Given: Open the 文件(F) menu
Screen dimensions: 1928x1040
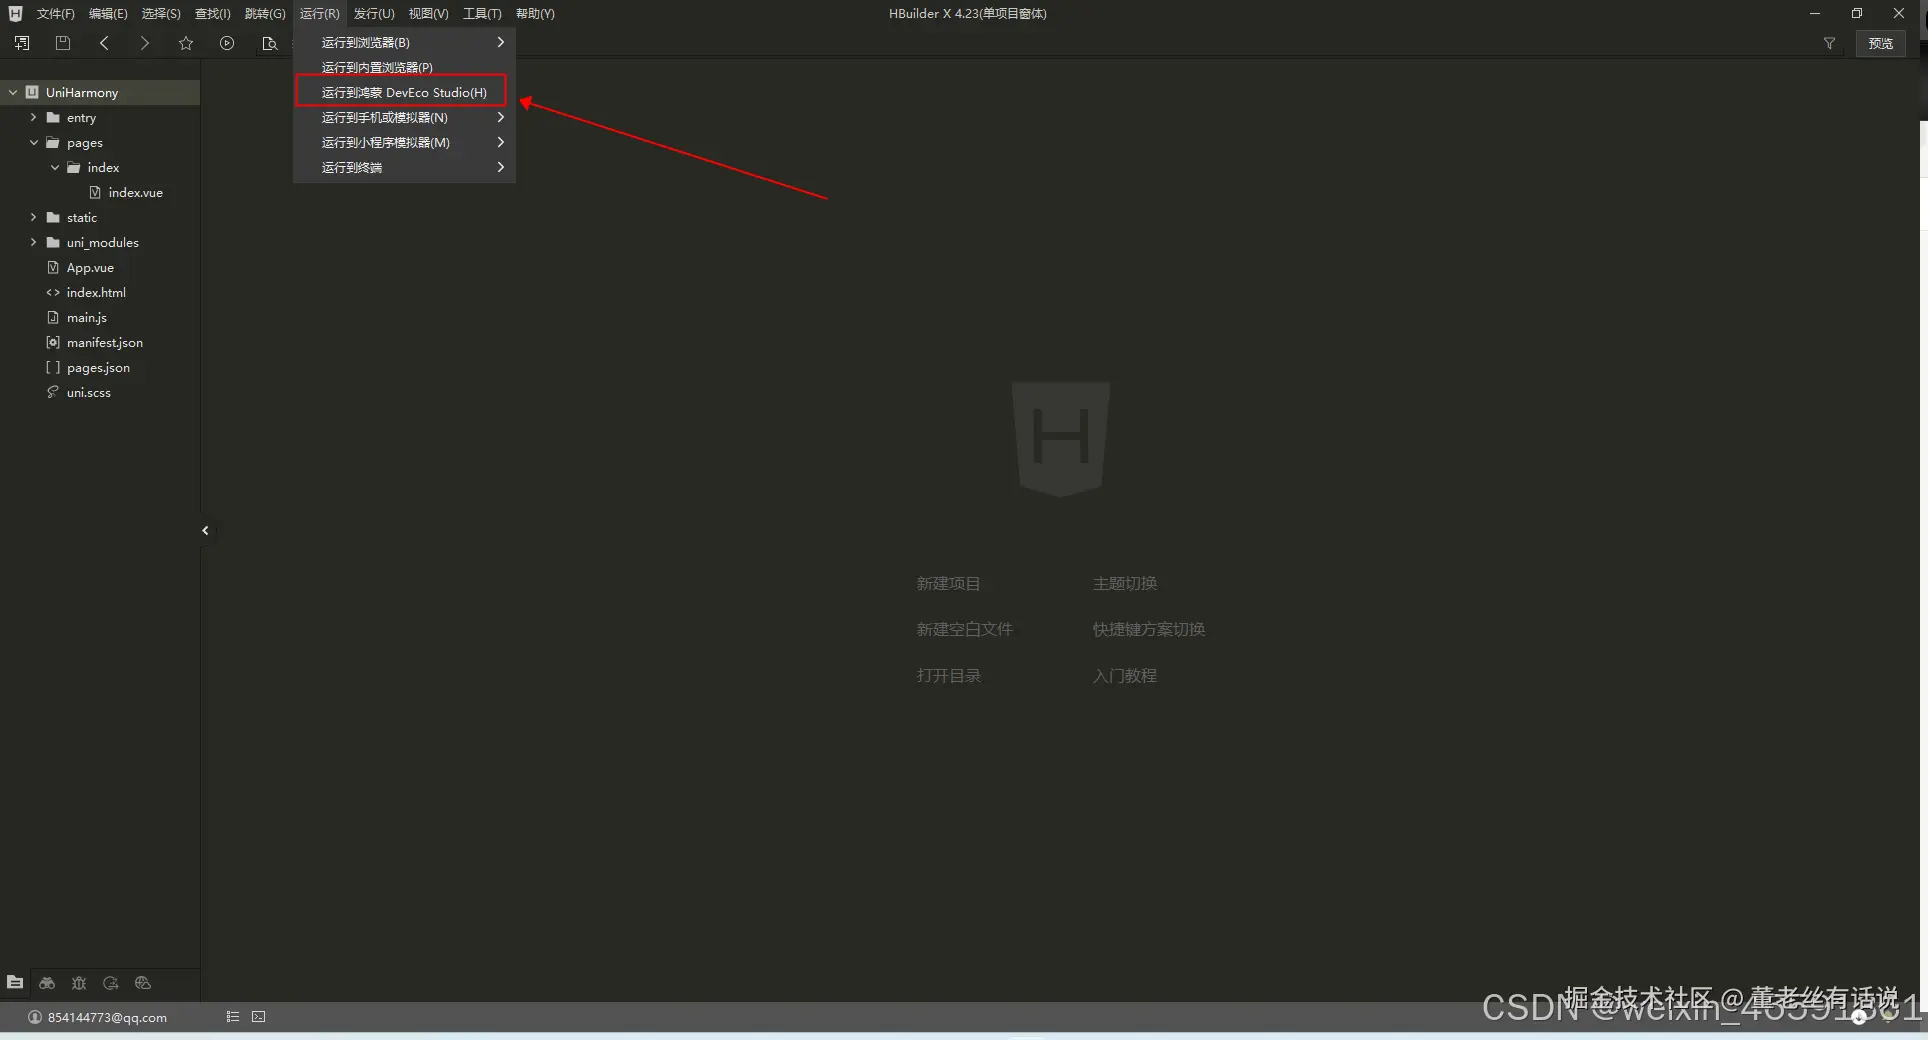Looking at the screenshot, I should pos(56,13).
